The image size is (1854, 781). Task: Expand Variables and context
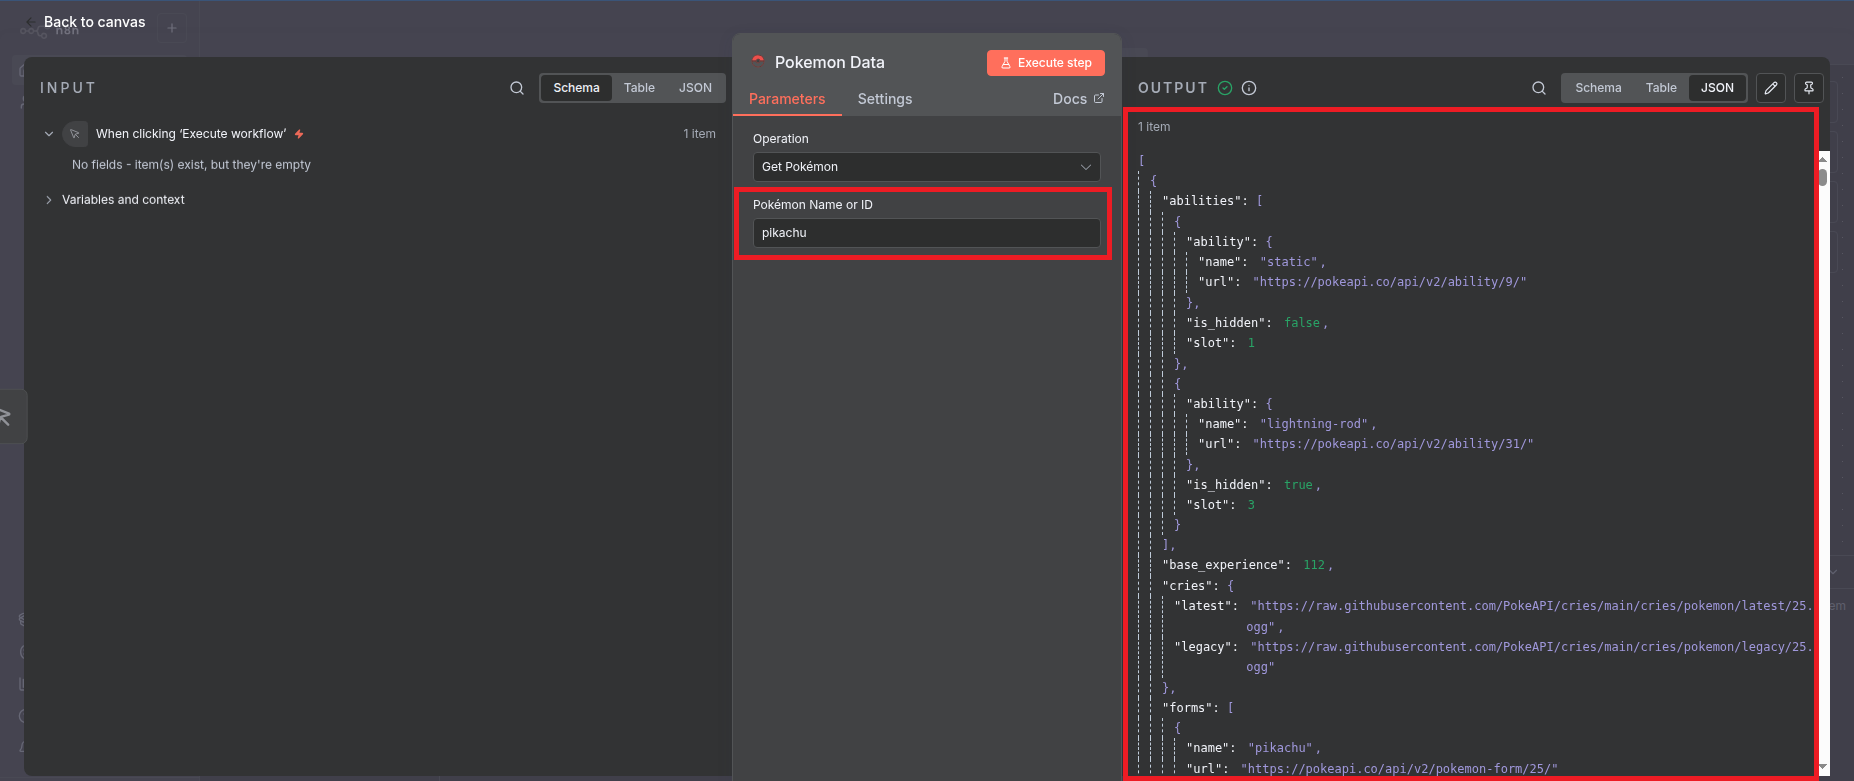point(49,200)
